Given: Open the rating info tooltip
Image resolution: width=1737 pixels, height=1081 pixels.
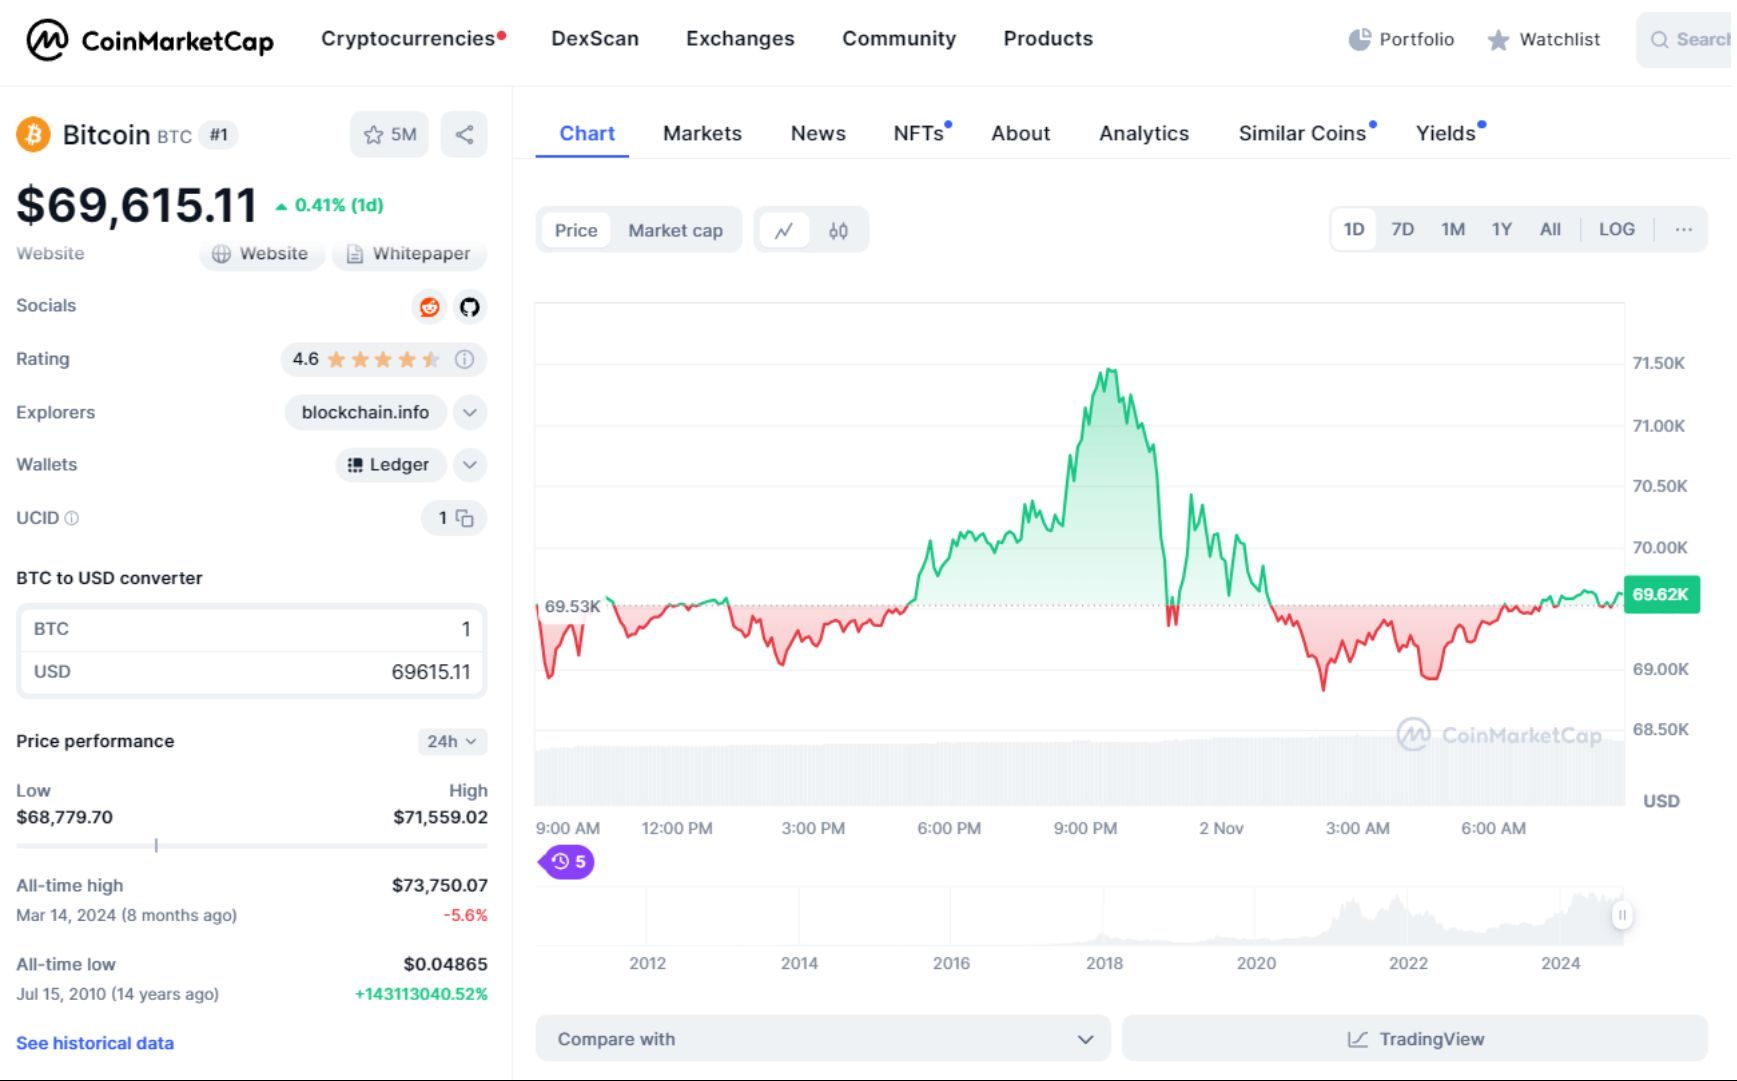Looking at the screenshot, I should point(464,359).
